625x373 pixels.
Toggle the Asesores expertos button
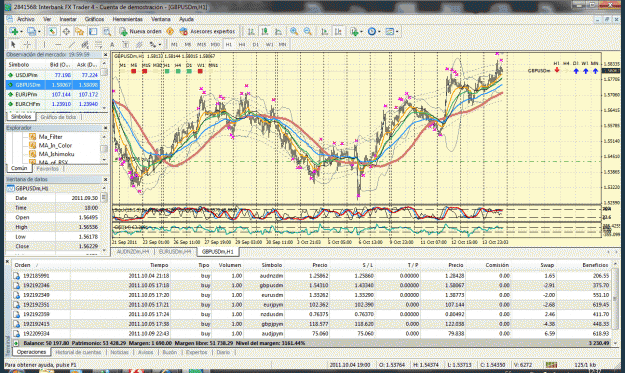click(x=207, y=31)
